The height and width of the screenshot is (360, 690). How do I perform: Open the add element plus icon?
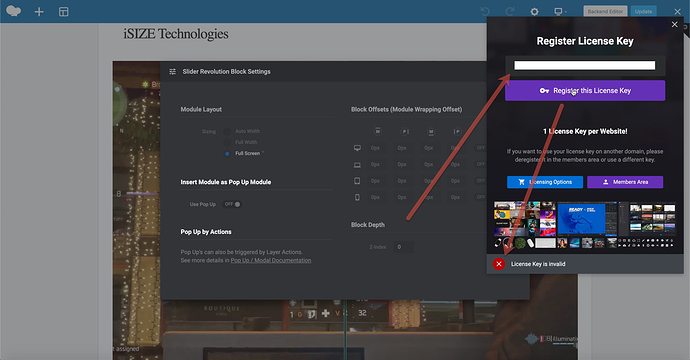pyautogui.click(x=39, y=12)
